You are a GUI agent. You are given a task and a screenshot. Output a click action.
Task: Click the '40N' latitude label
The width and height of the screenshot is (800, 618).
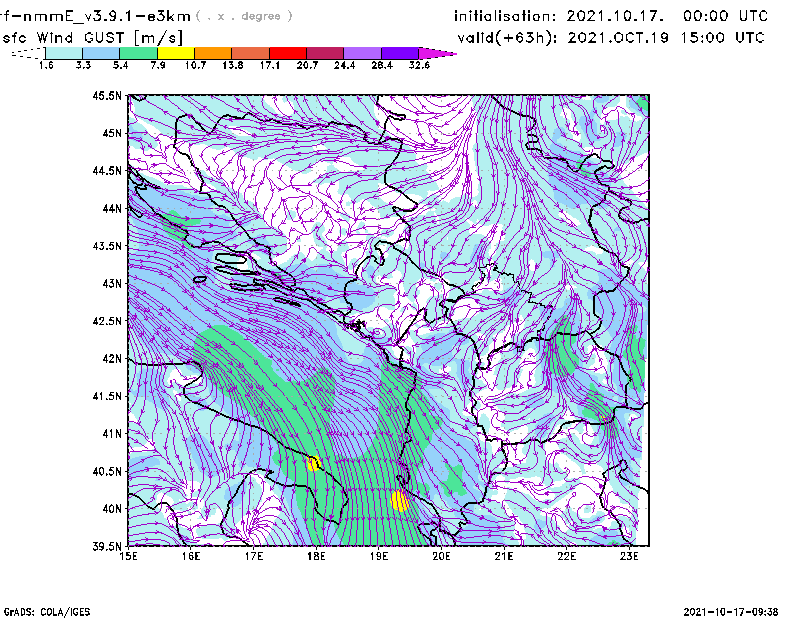[112, 509]
